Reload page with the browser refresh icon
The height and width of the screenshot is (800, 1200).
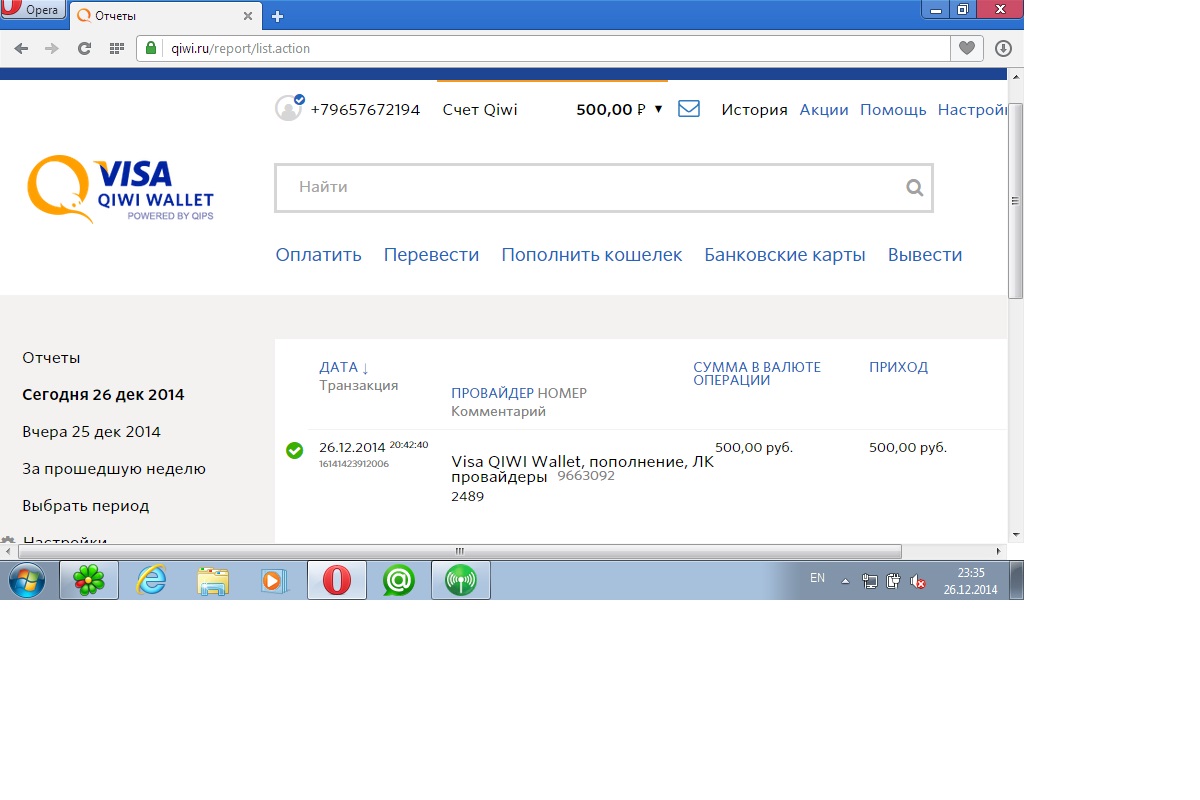[84, 48]
